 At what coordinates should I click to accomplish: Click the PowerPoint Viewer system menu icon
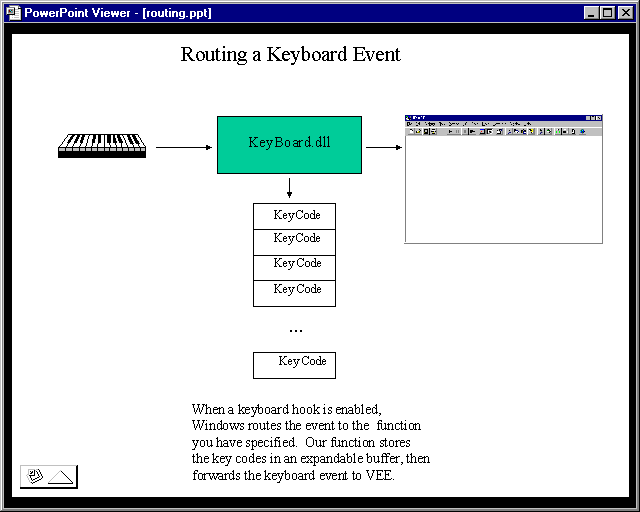click(13, 13)
